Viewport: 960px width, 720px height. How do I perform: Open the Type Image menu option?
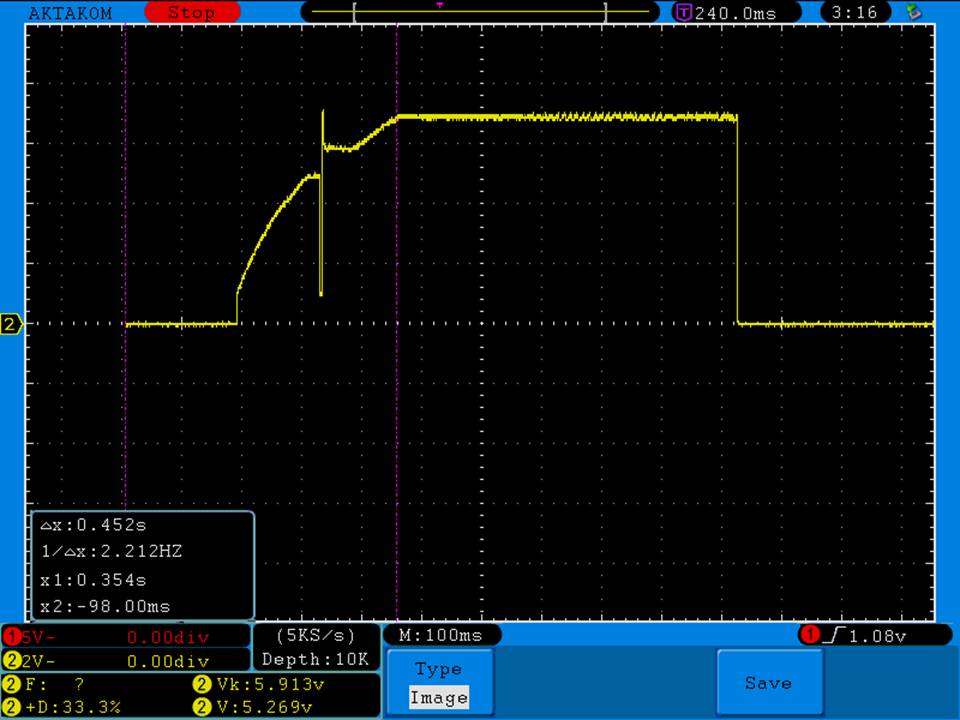439,683
